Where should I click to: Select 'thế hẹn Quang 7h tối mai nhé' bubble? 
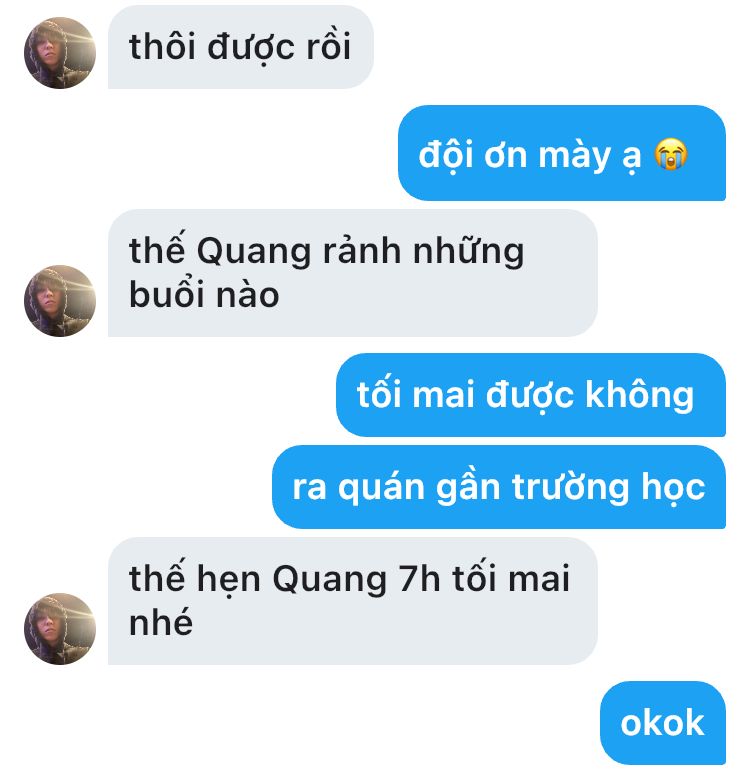click(x=353, y=601)
